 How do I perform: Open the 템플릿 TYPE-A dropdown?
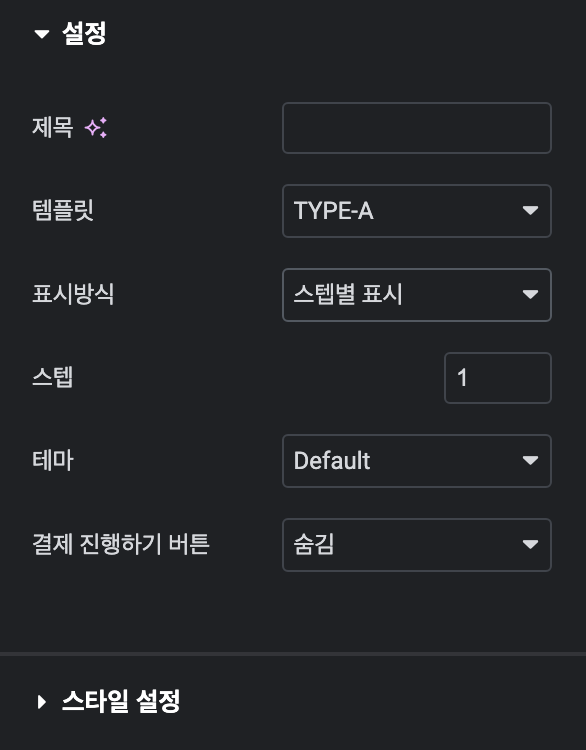[x=417, y=211]
